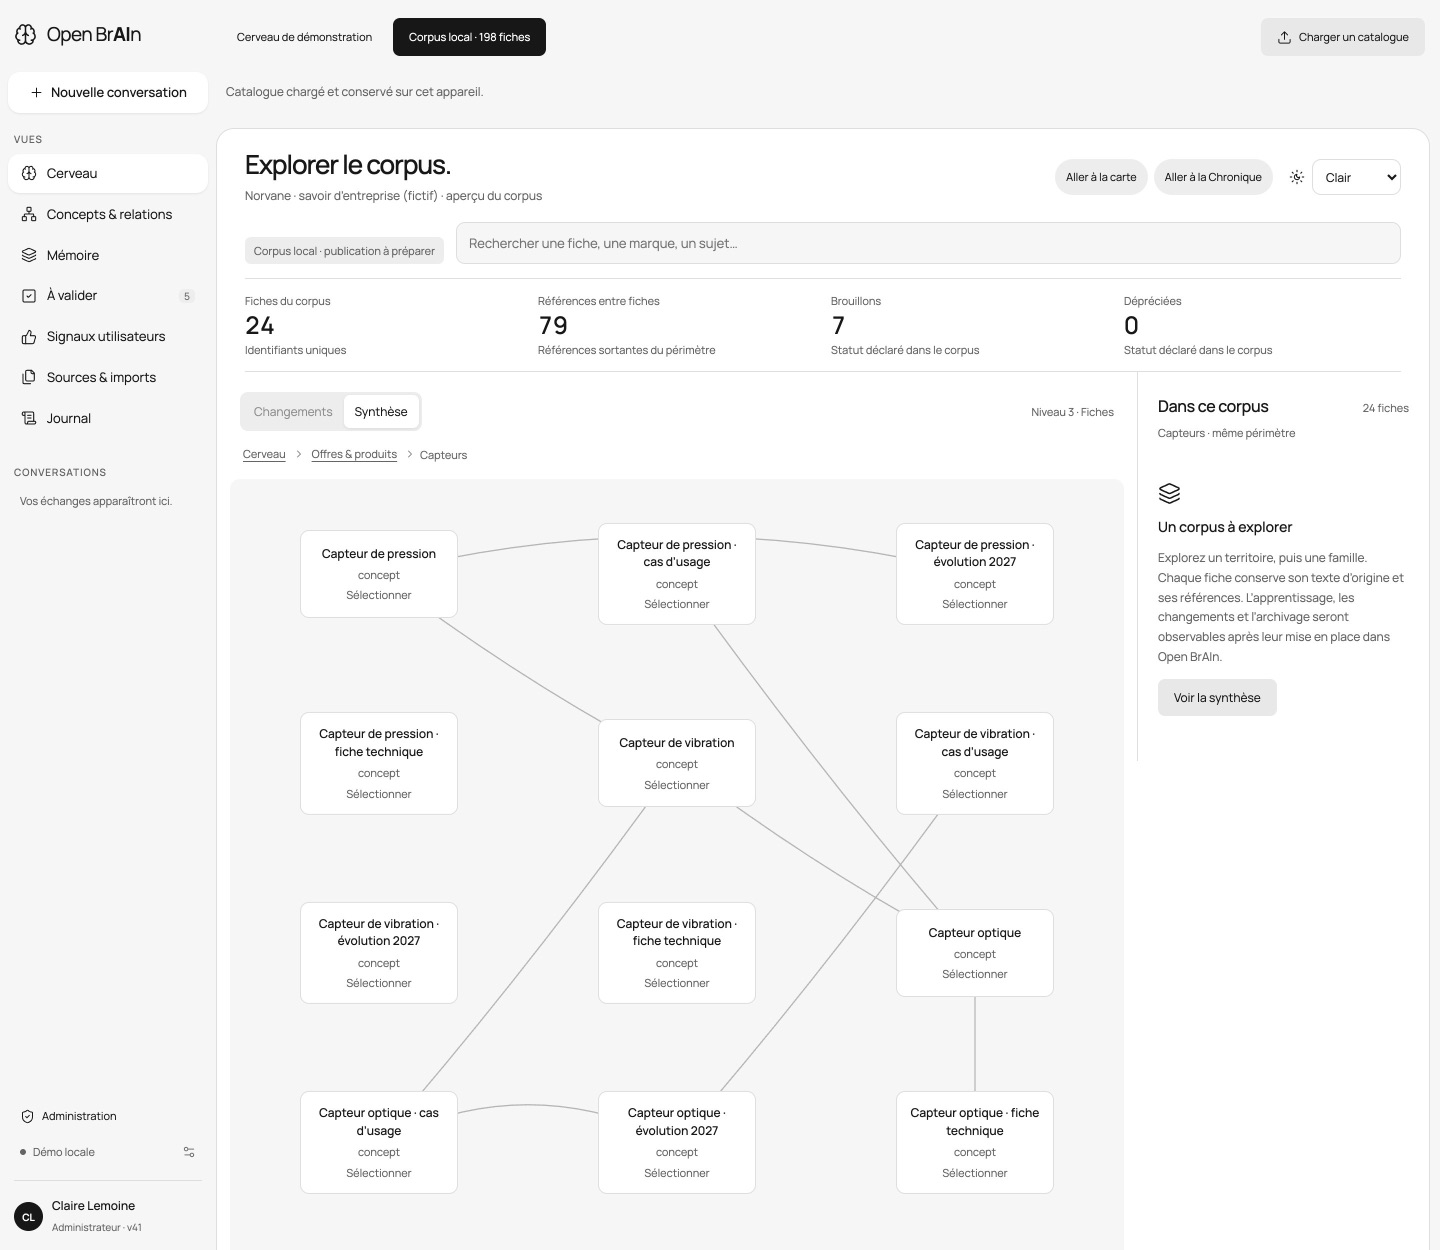Click the Sources & imports documents icon

coord(29,377)
